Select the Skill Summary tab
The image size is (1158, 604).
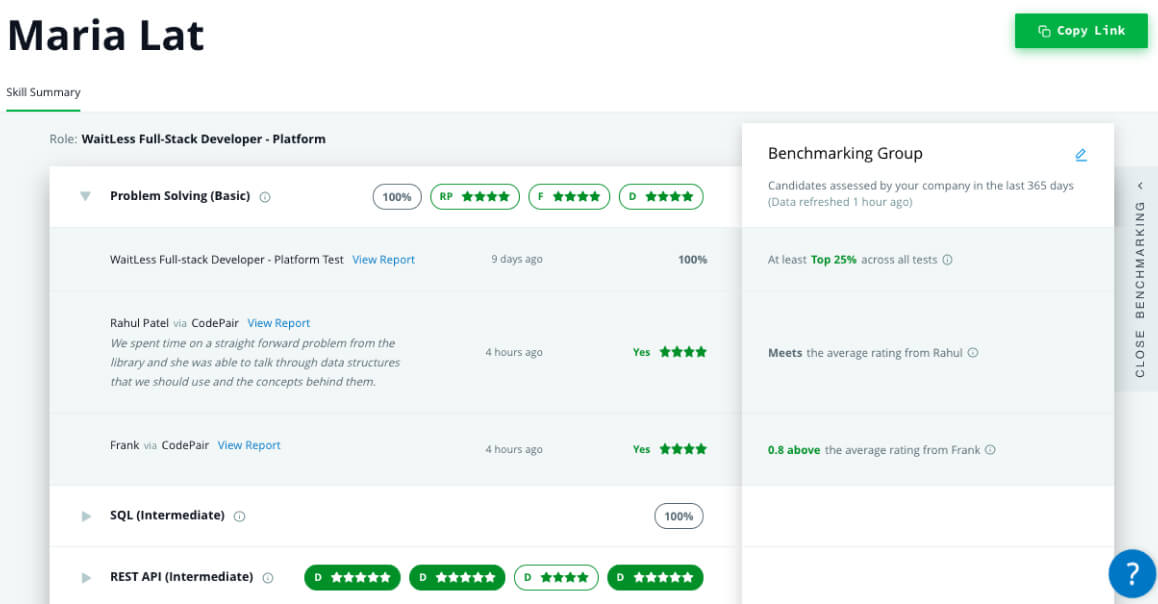43,91
